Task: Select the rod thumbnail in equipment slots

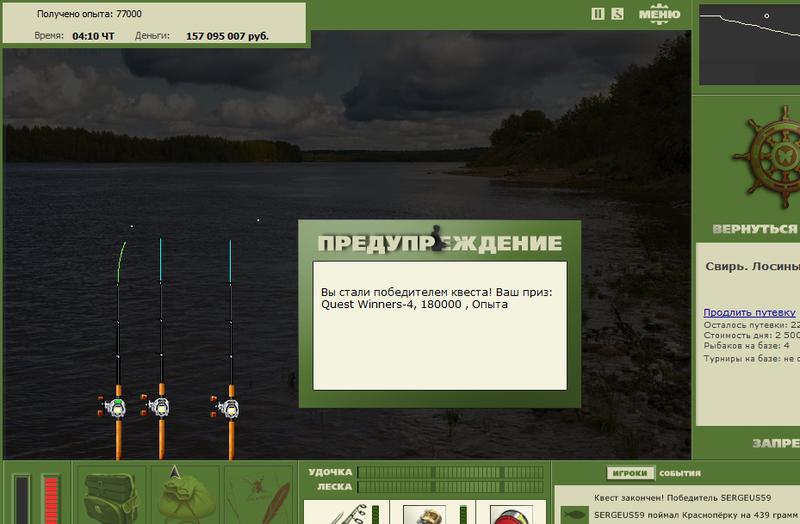Action: tap(347, 512)
